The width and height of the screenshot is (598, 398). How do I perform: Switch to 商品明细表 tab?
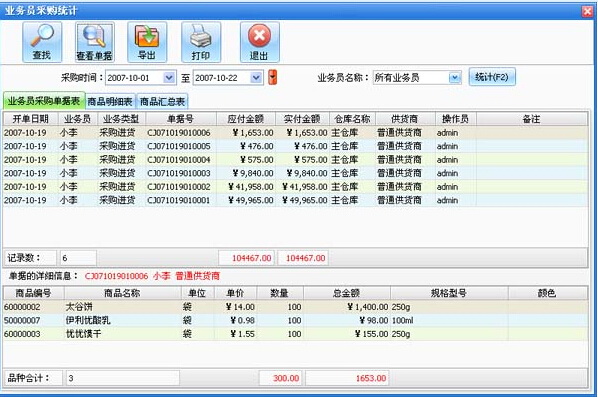pyautogui.click(x=110, y=101)
